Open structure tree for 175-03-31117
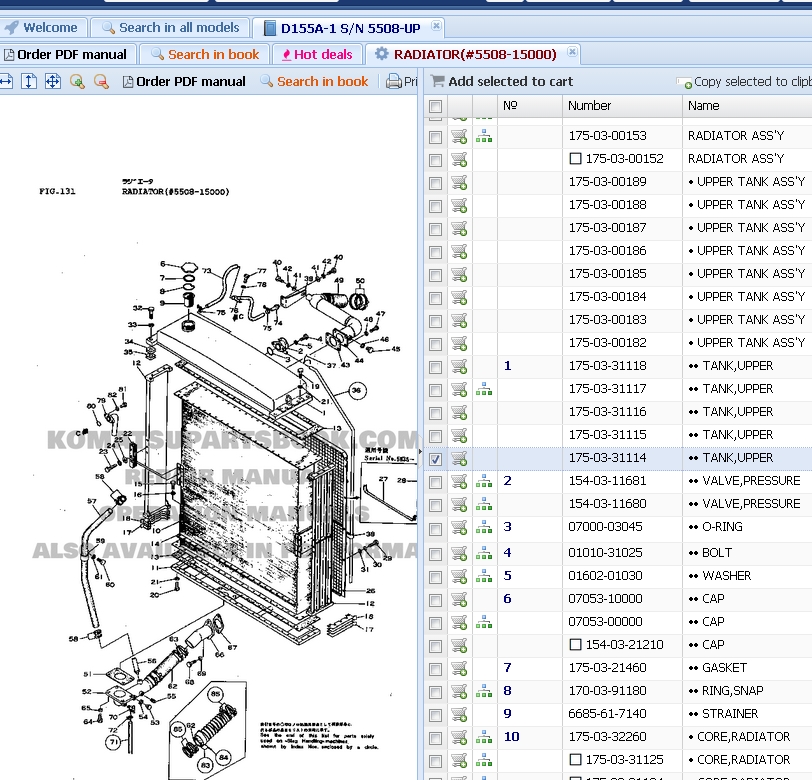 pos(484,389)
